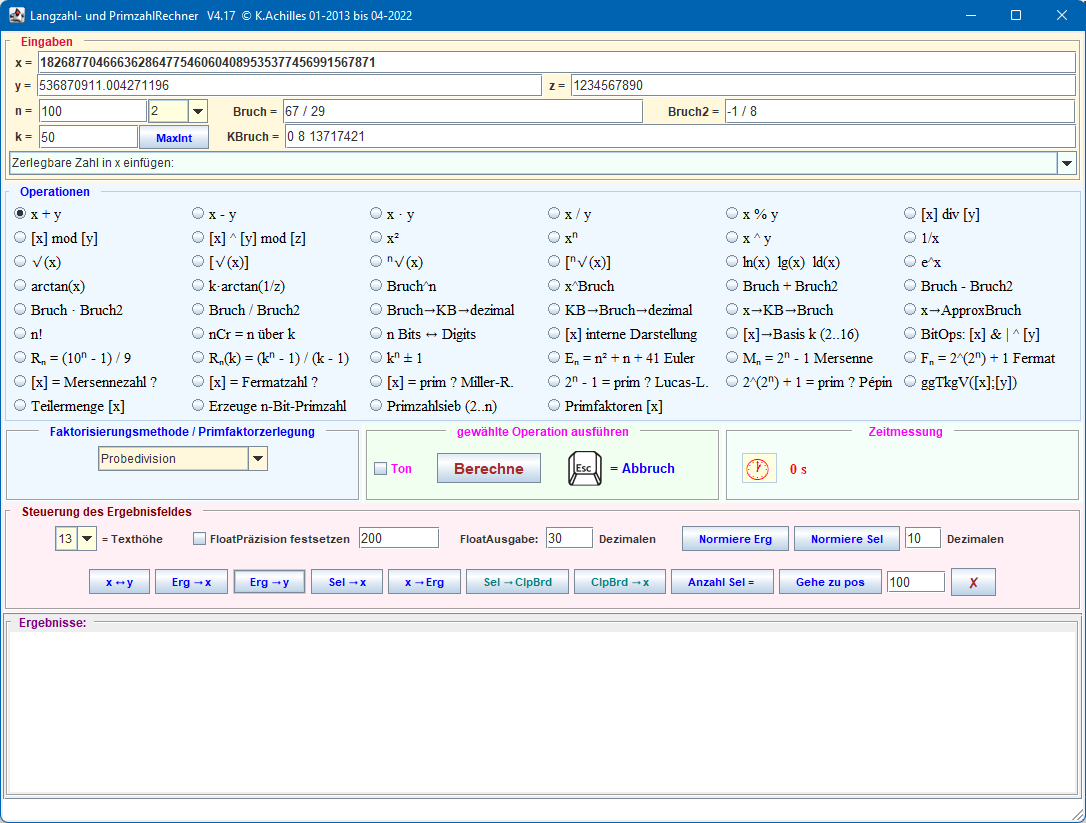The height and width of the screenshot is (823, 1086).
Task: Enable the Ton checkbox
Action: (380, 469)
